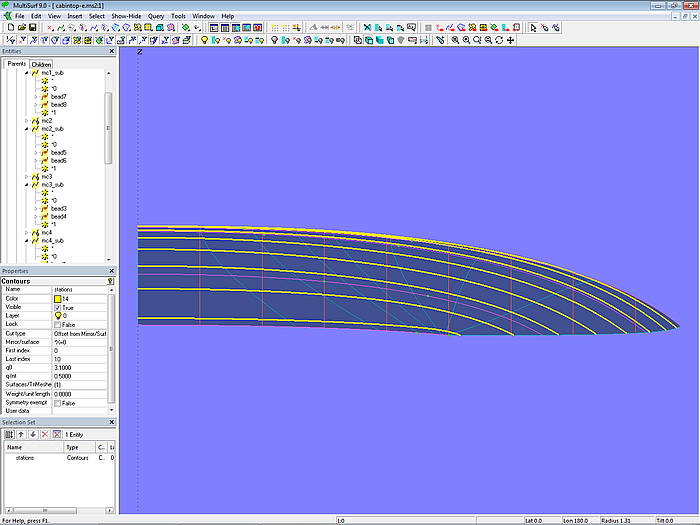Click the yellow Color swatch in Properties
700x525 pixels.
click(x=58, y=298)
